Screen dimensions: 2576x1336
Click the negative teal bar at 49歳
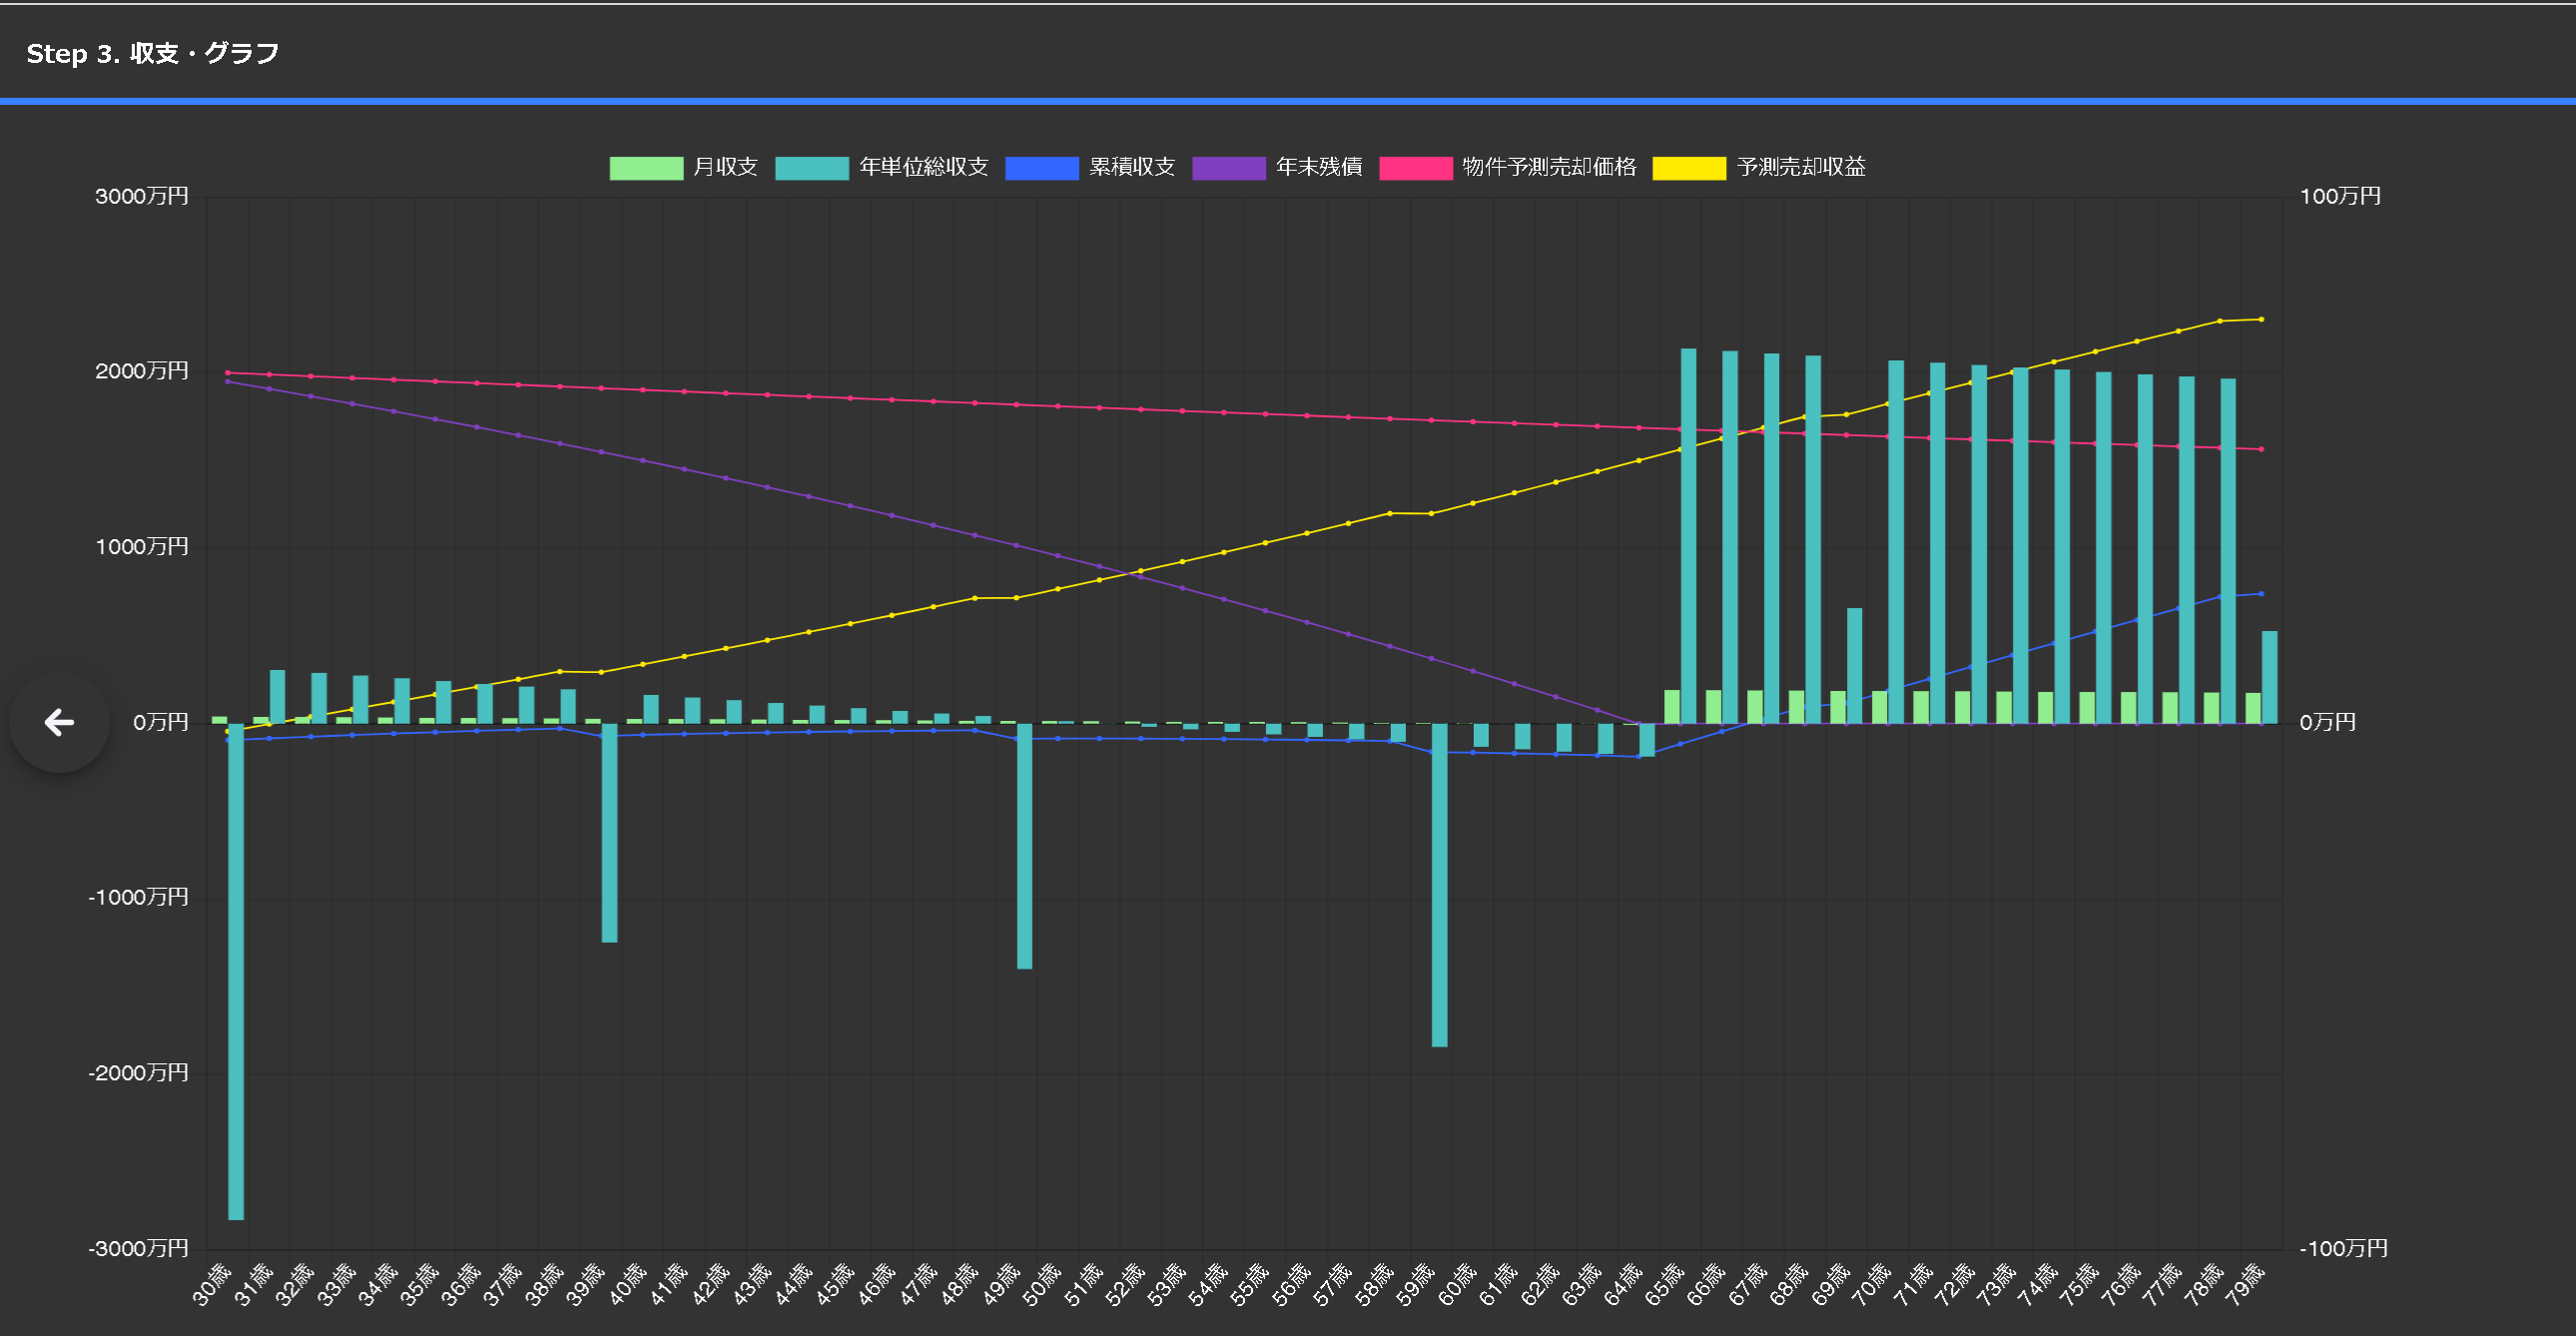[x=1024, y=845]
